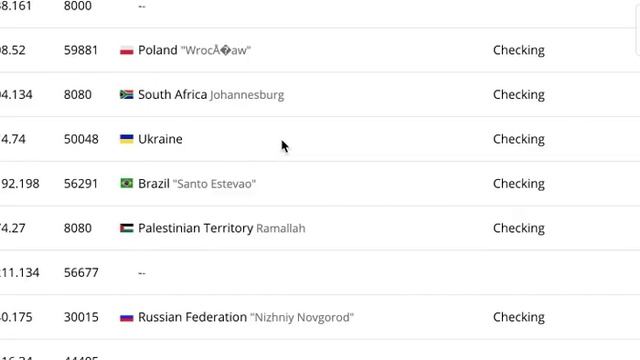640x360 pixels.
Task: Click port number 50048
Action: [x=81, y=139]
